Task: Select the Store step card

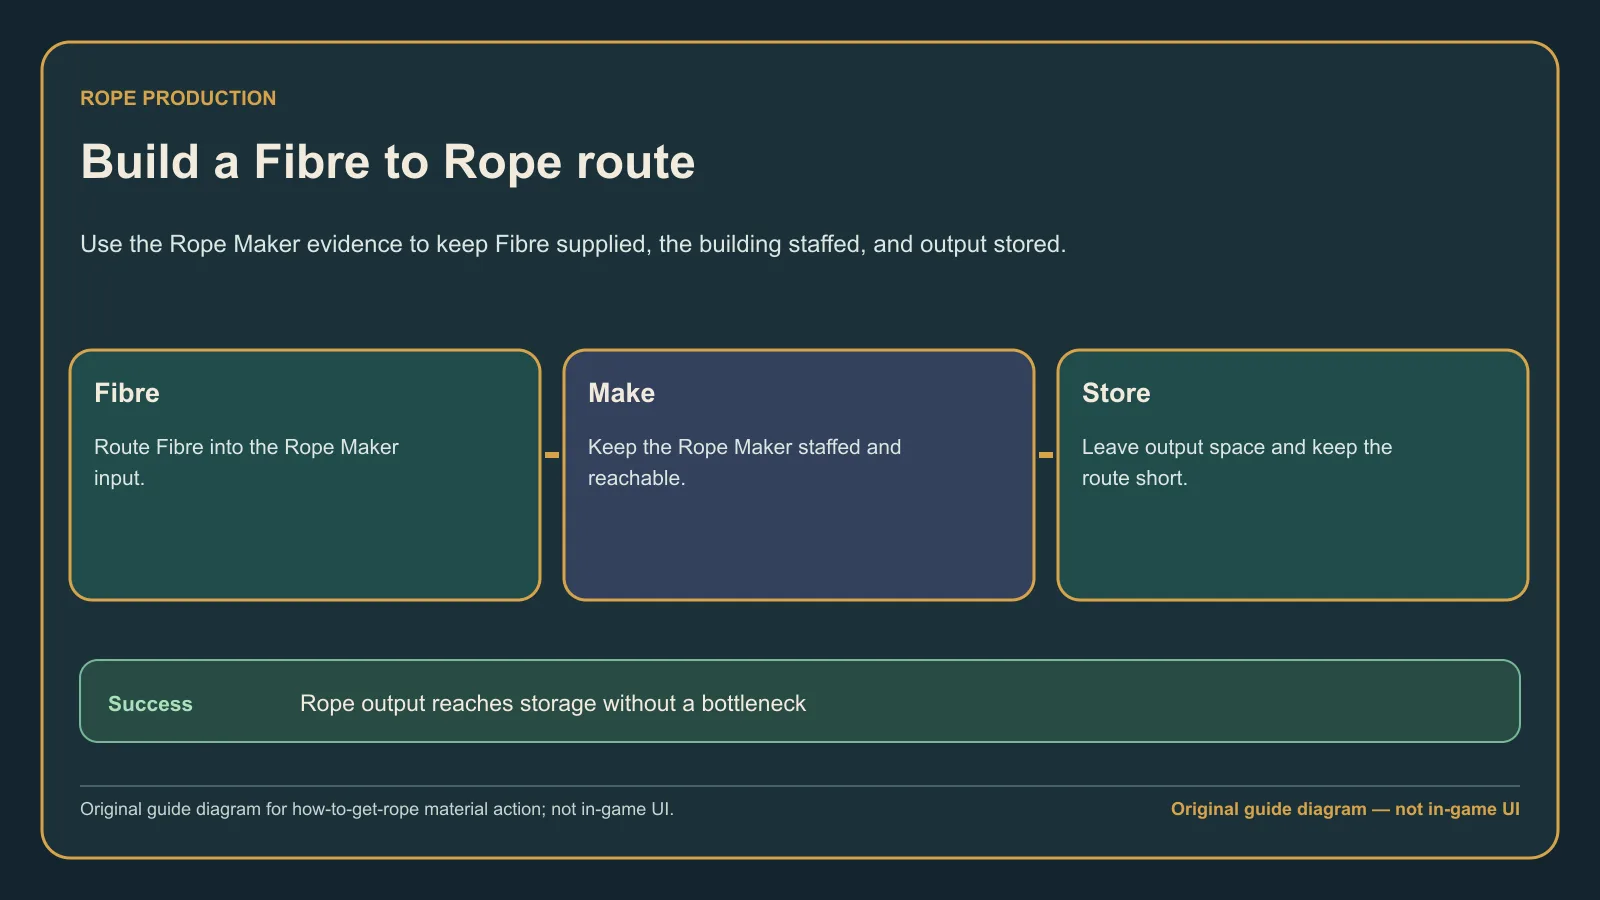Action: (1293, 475)
